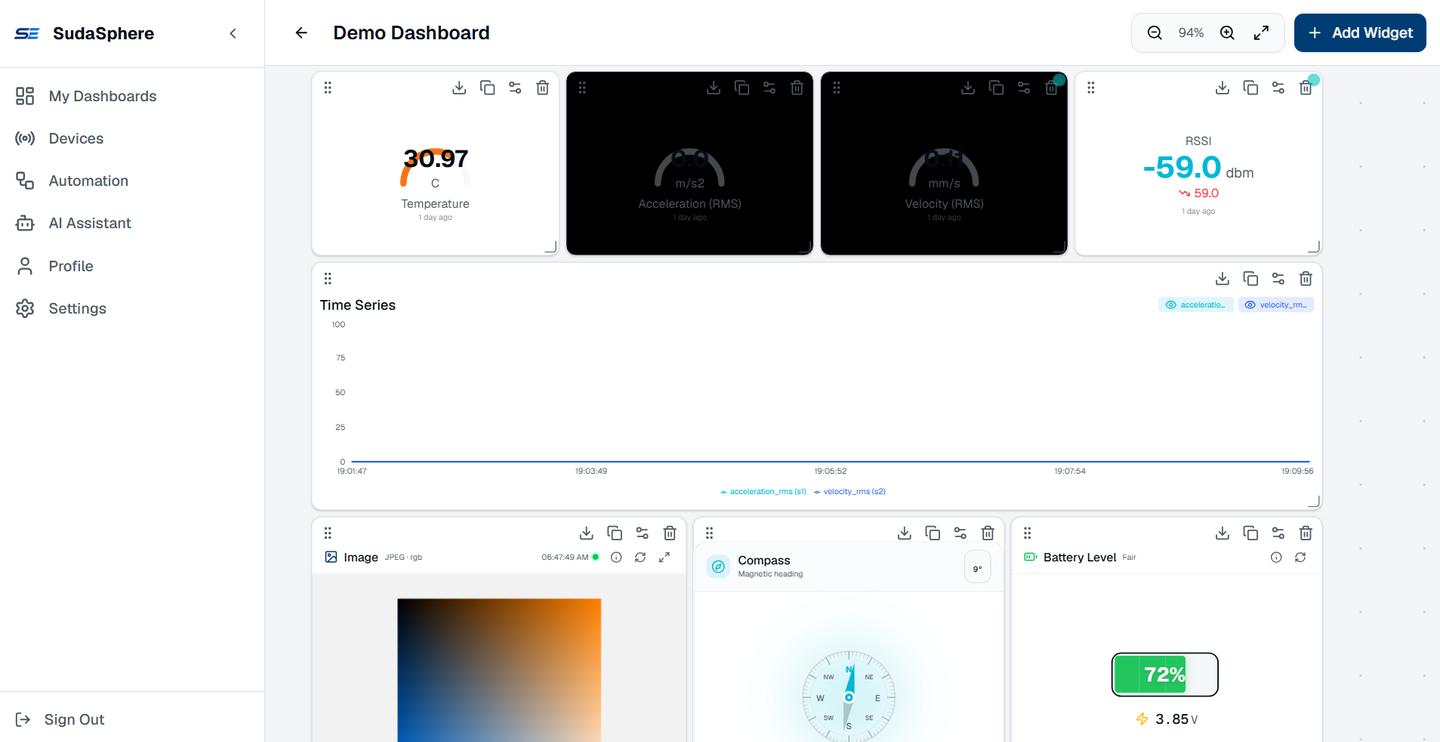Image resolution: width=1440 pixels, height=742 pixels.
Task: Show Battery Level info
Action: (1276, 557)
